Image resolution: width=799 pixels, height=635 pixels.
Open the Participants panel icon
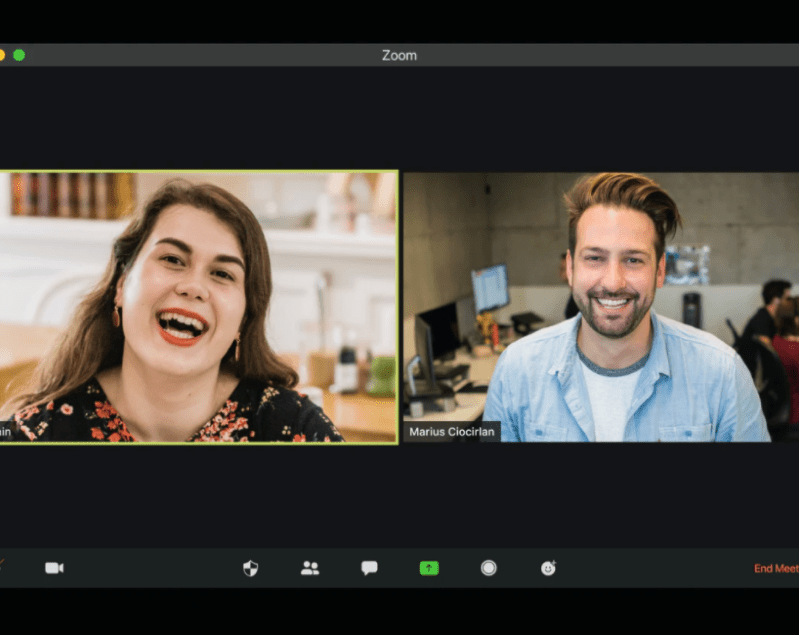310,568
